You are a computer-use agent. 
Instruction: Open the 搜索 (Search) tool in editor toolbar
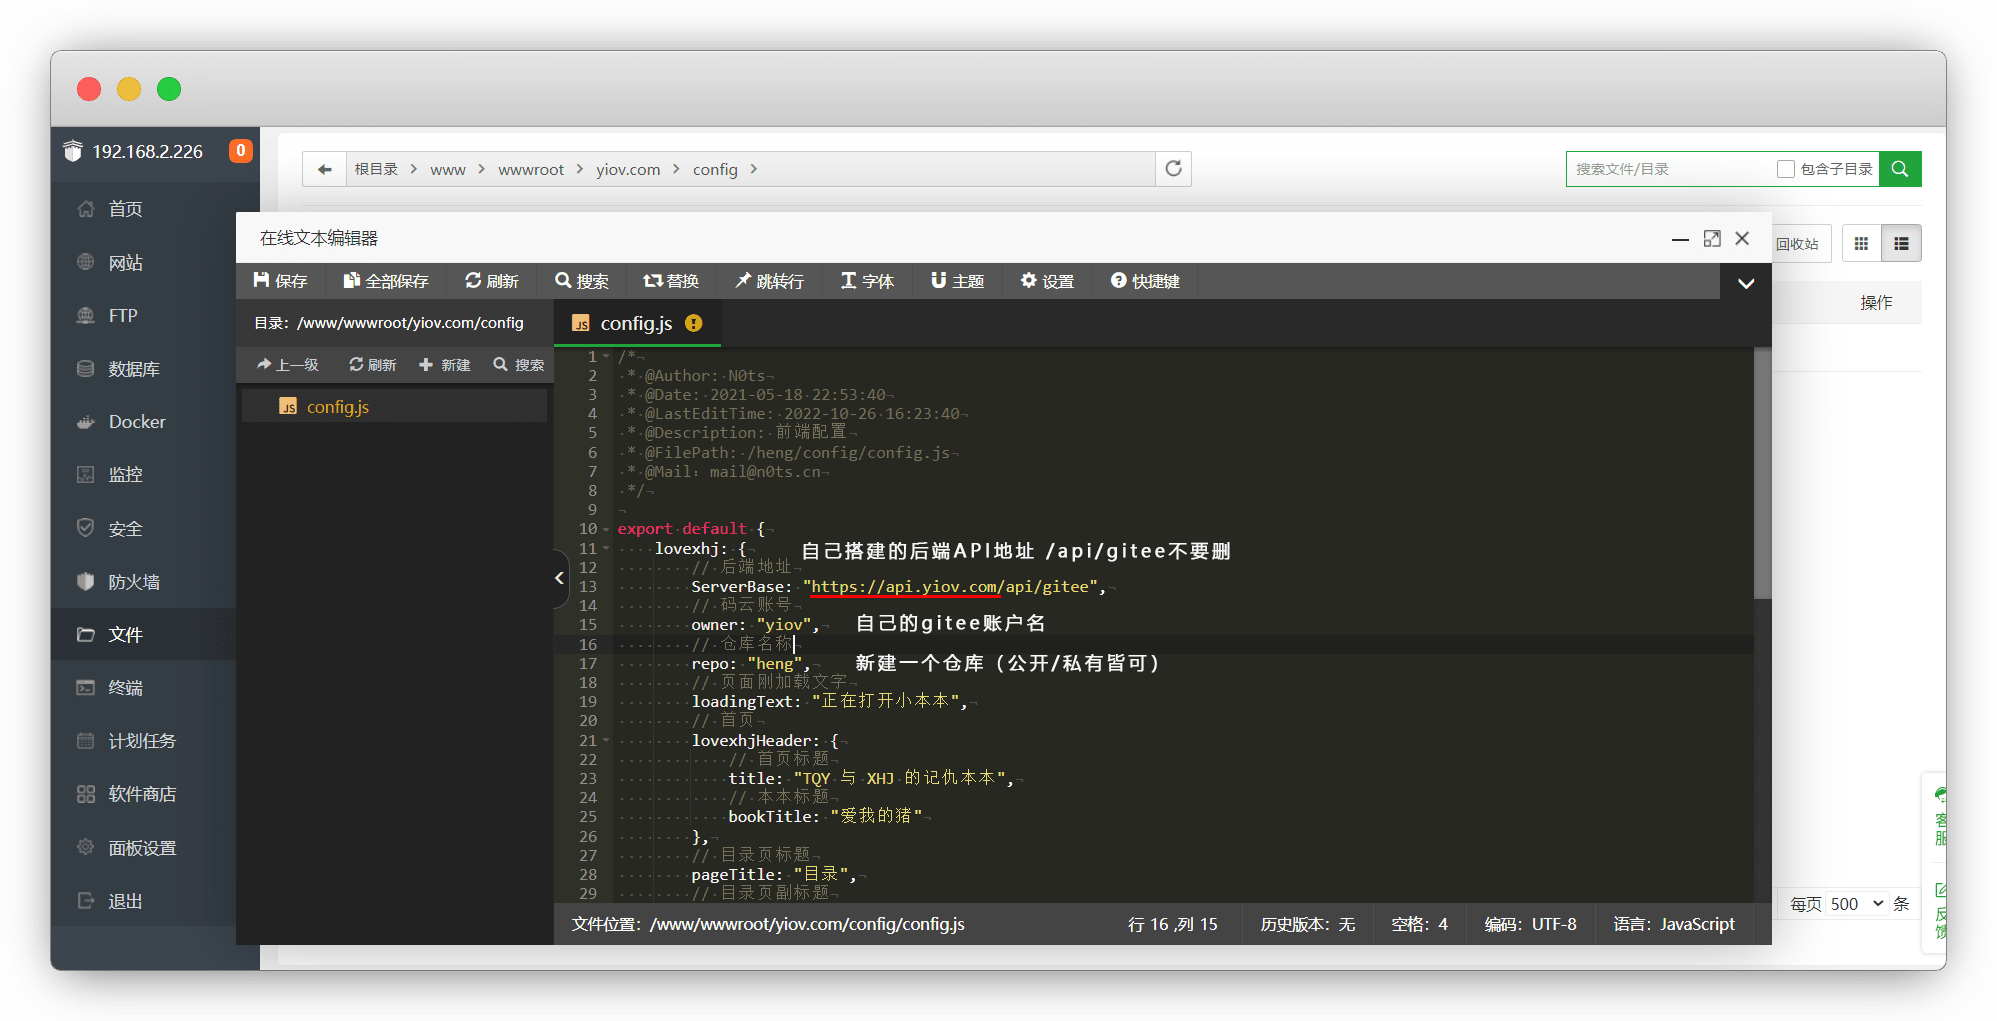[582, 281]
